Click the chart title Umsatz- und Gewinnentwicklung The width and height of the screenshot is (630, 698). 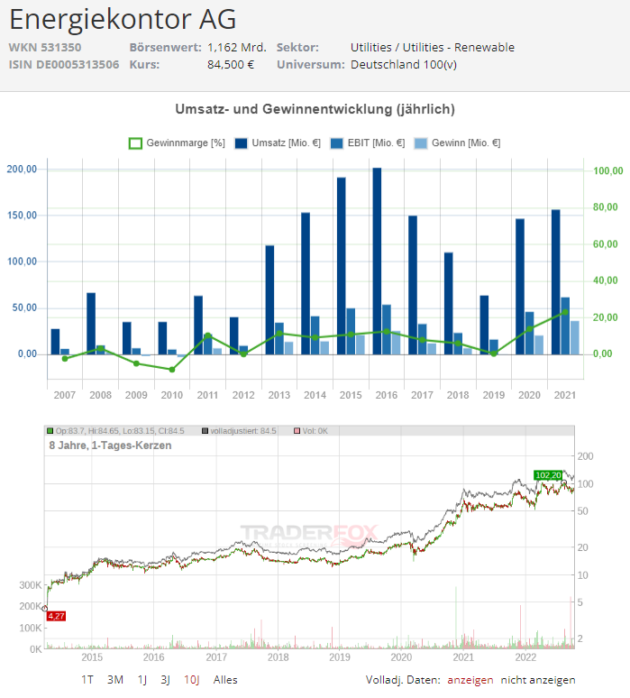click(x=315, y=109)
